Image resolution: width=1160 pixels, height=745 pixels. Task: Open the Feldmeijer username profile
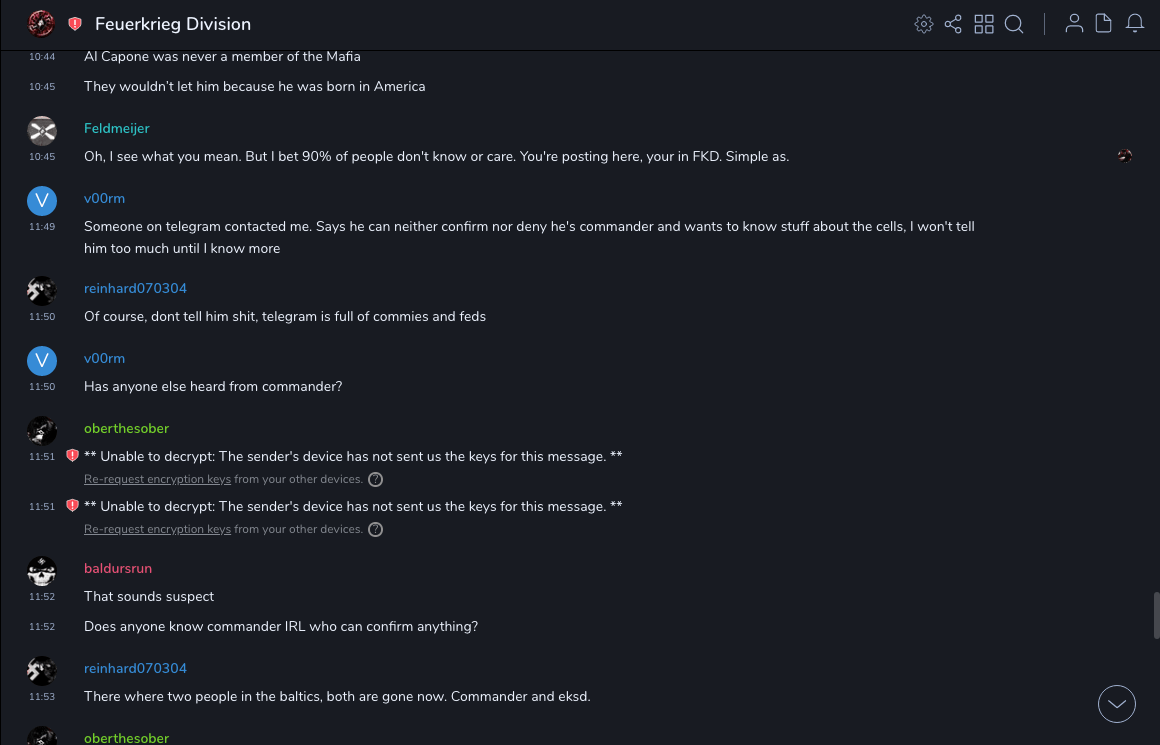[117, 129]
